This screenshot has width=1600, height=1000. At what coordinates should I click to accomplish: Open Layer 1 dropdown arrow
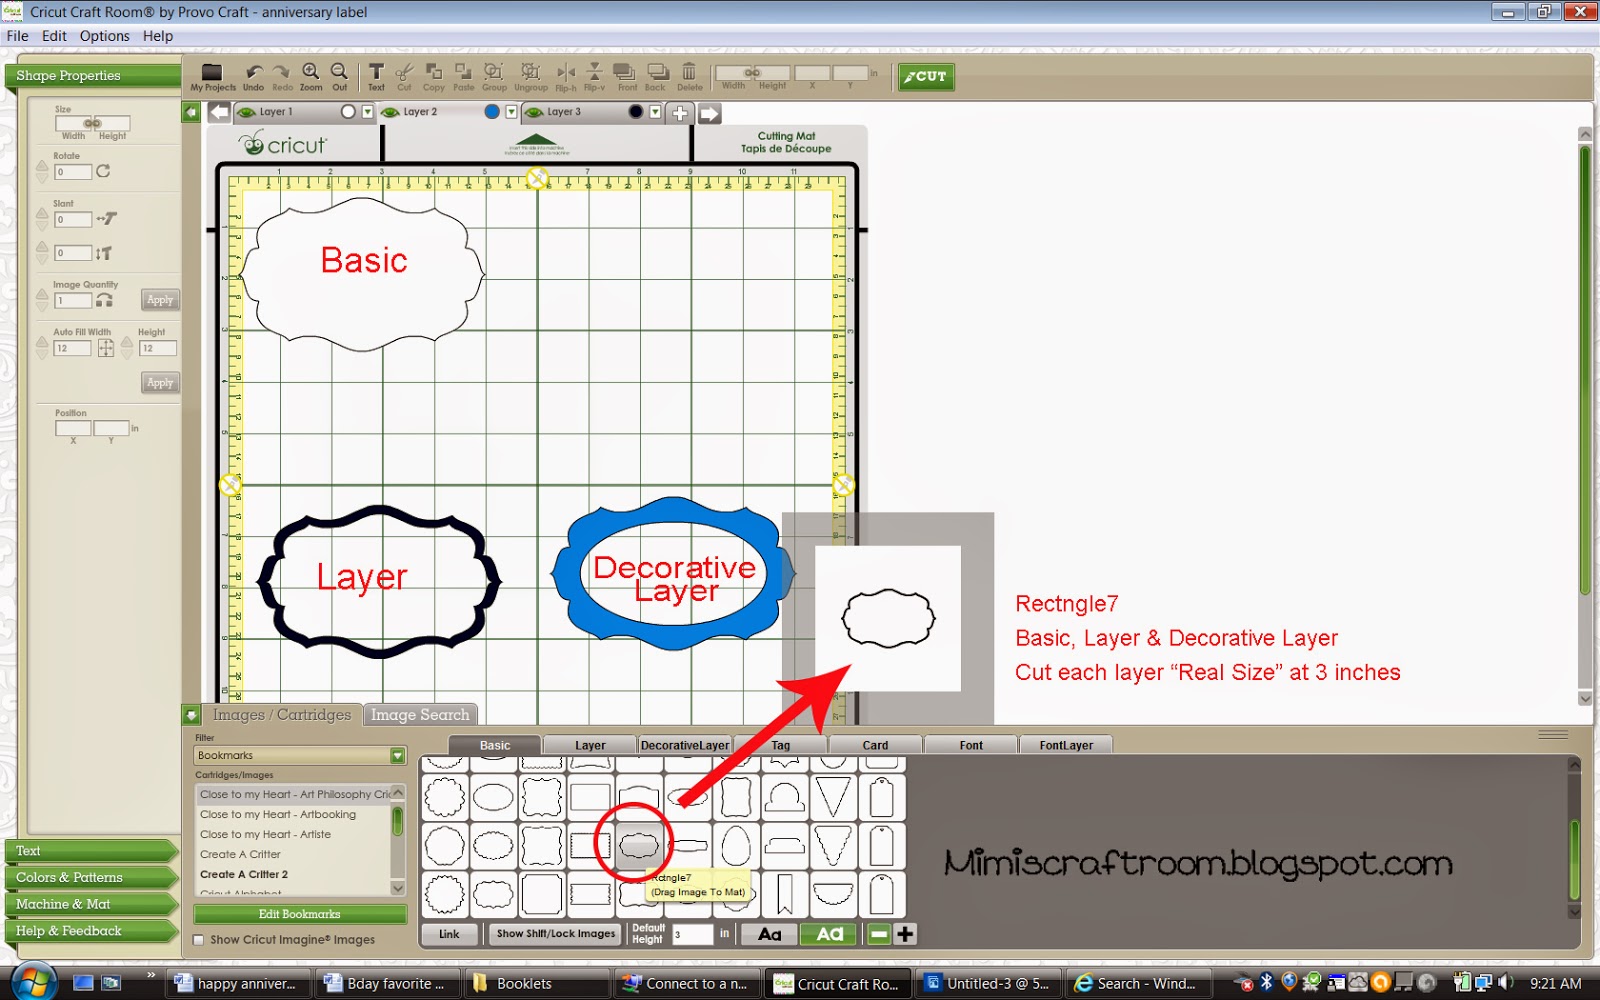pos(367,112)
